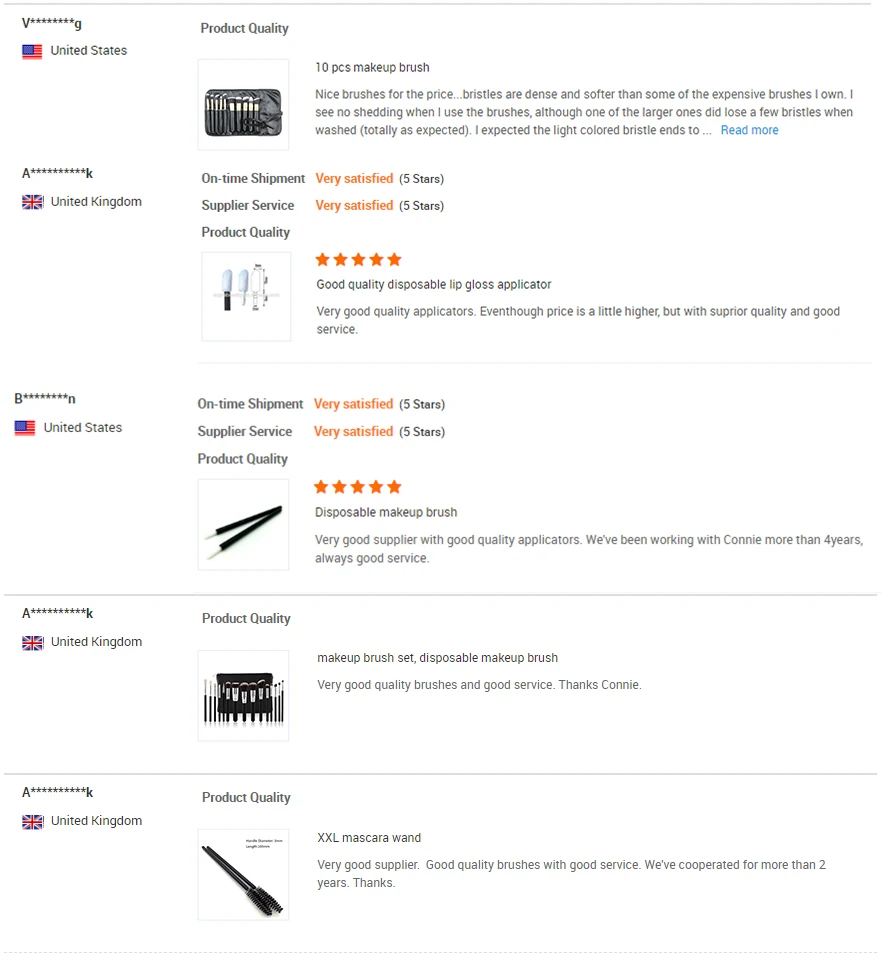Image resolution: width=882 pixels, height=953 pixels.
Task: Open the 10 pcs makeup brush thumbnail
Action: [x=243, y=104]
